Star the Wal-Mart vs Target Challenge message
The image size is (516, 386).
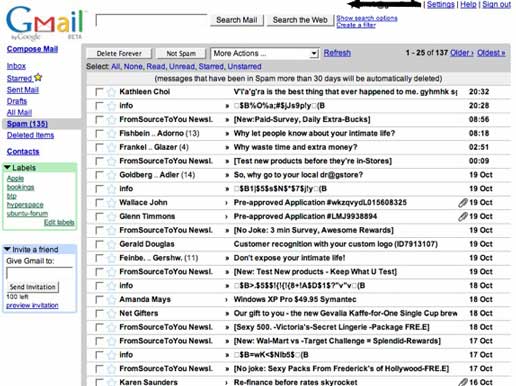coord(111,341)
